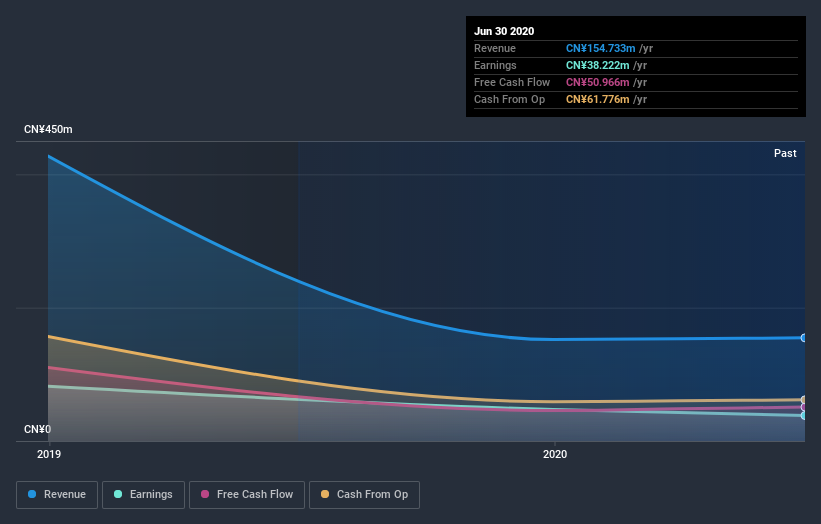This screenshot has height=524, width=821.
Task: Click the Earnings label in tooltip
Action: pyautogui.click(x=495, y=65)
